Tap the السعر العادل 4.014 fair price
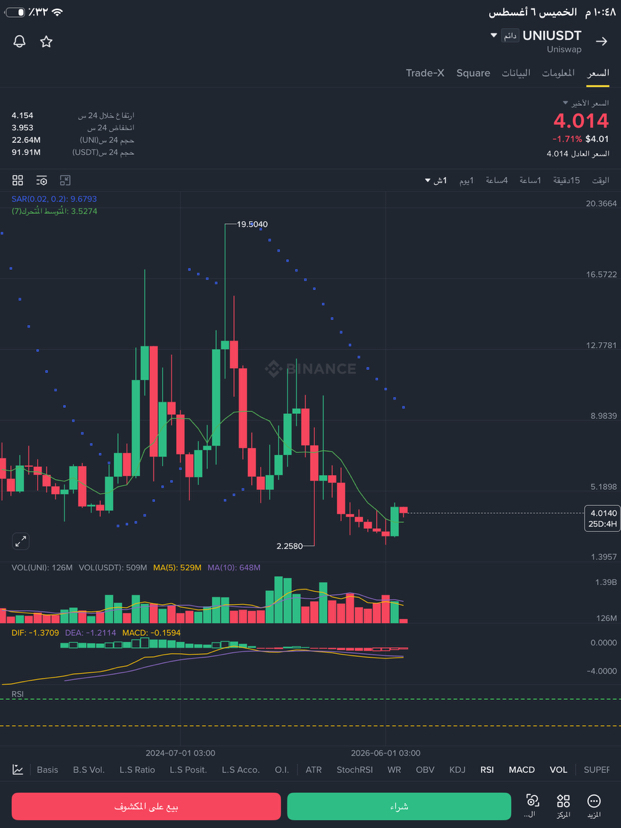 (577, 154)
